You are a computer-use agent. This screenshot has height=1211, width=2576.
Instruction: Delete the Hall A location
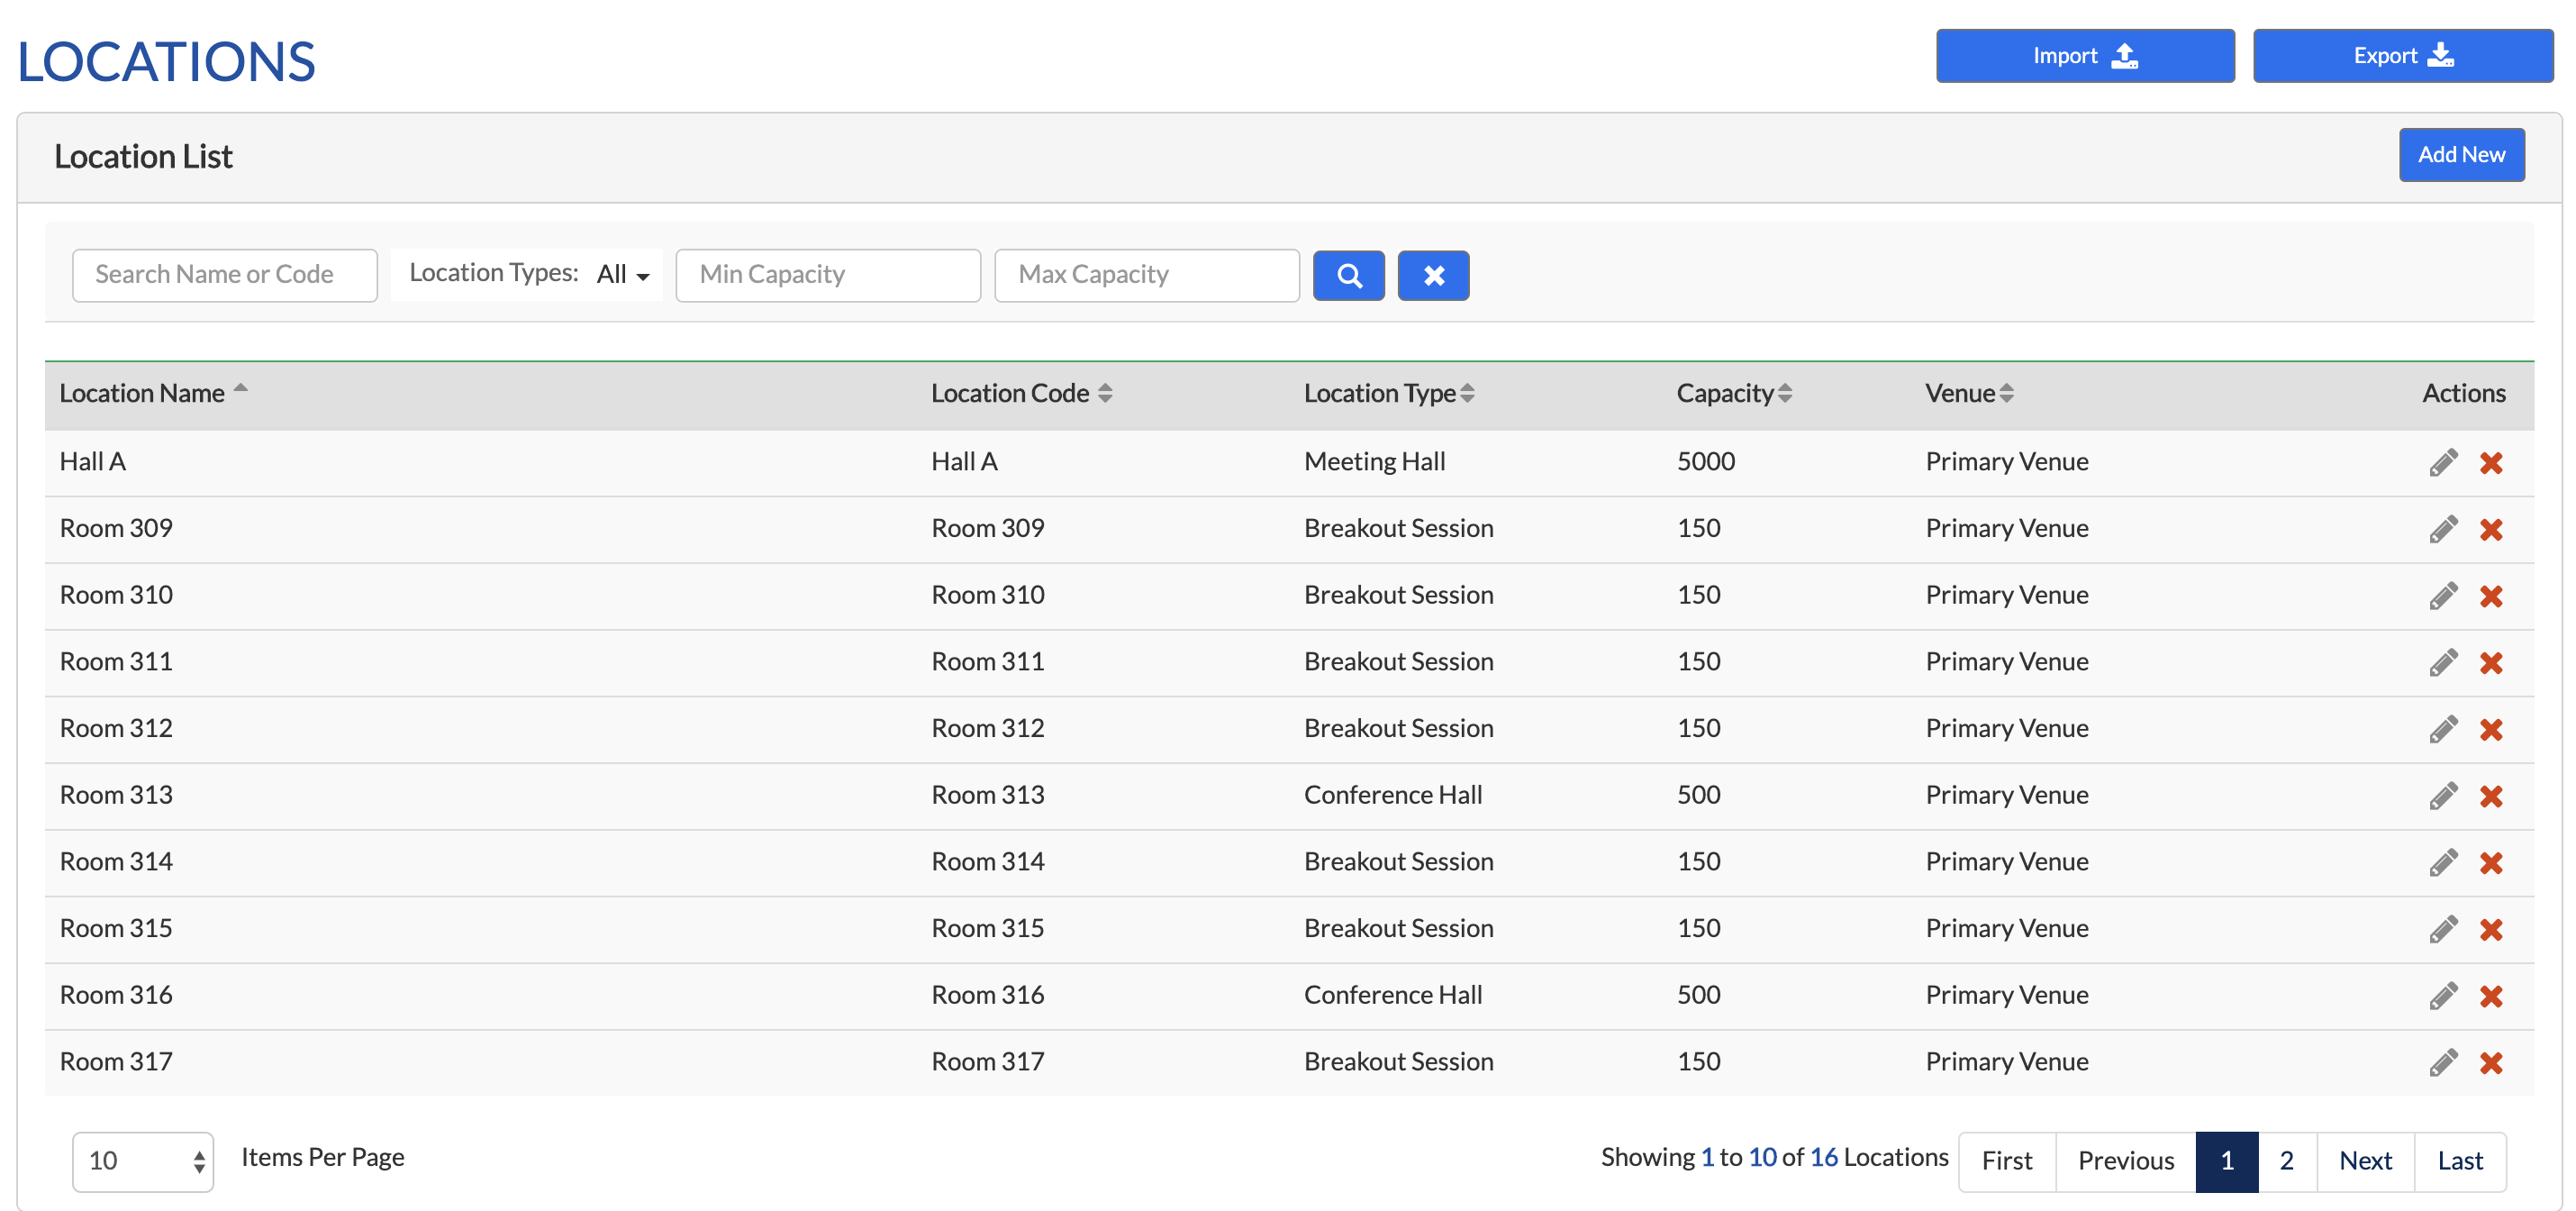(2491, 462)
